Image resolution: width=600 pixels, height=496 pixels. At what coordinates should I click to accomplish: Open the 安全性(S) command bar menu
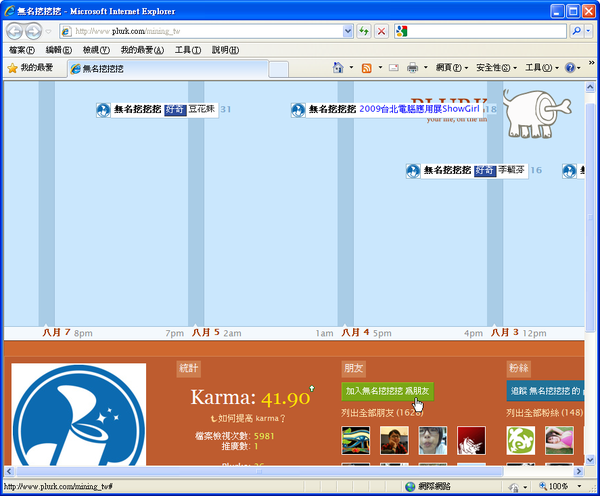pos(496,68)
